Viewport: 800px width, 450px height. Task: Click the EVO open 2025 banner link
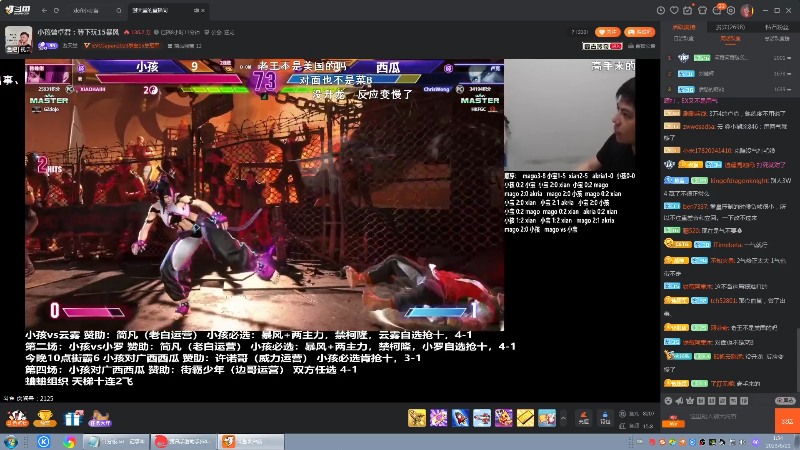click(x=122, y=46)
